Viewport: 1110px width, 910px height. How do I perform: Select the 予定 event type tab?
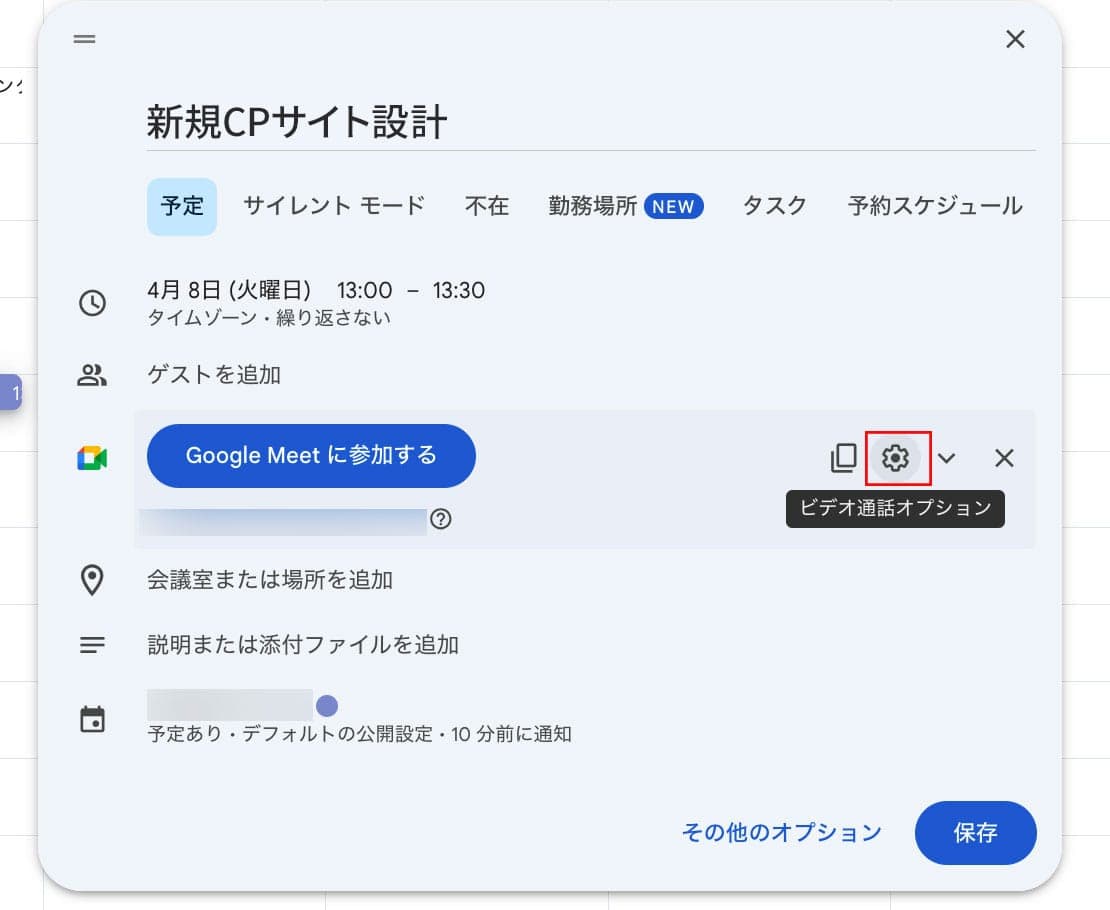[182, 206]
